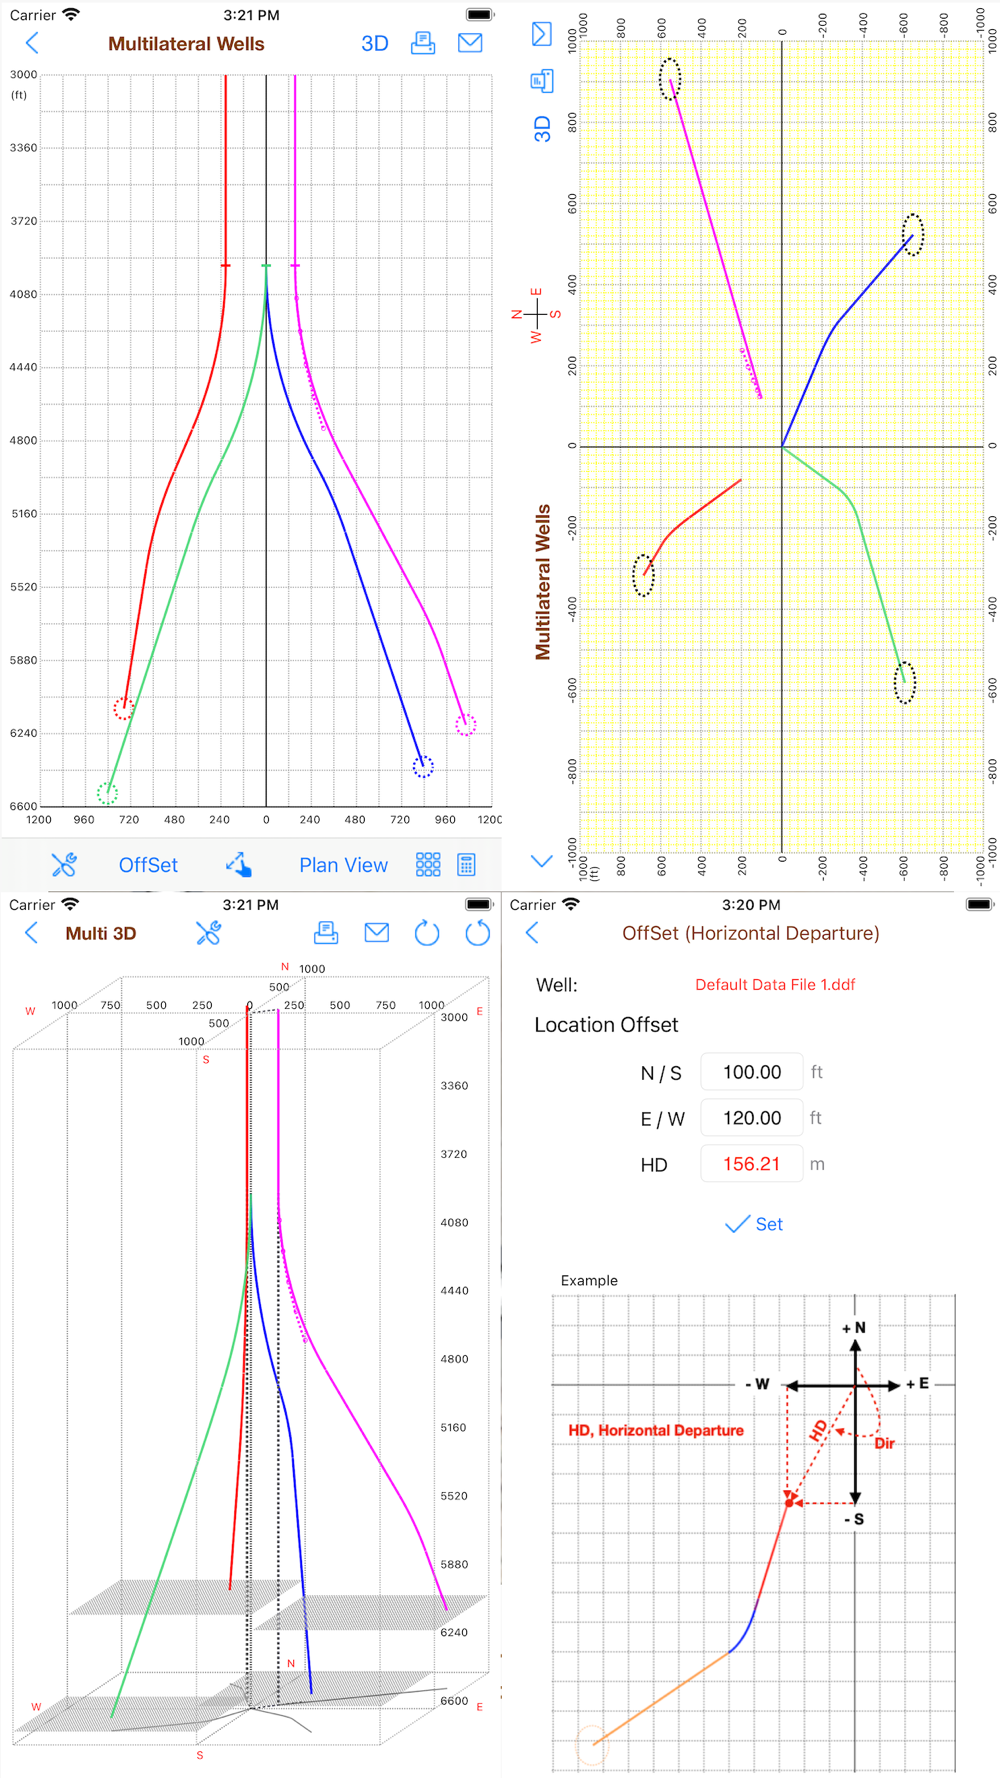The width and height of the screenshot is (1000, 1778).
Task: Tap the expand panel icon in plan view
Action: pyautogui.click(x=541, y=34)
